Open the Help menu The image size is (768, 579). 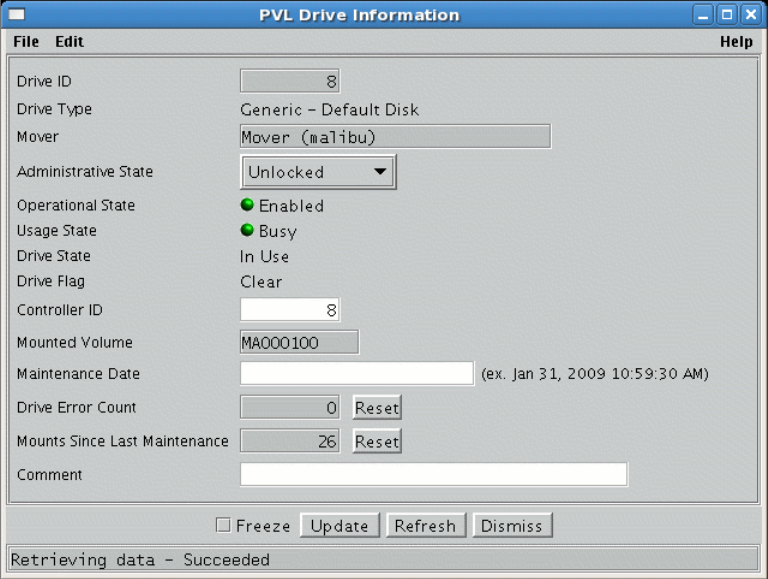pyautogui.click(x=736, y=42)
